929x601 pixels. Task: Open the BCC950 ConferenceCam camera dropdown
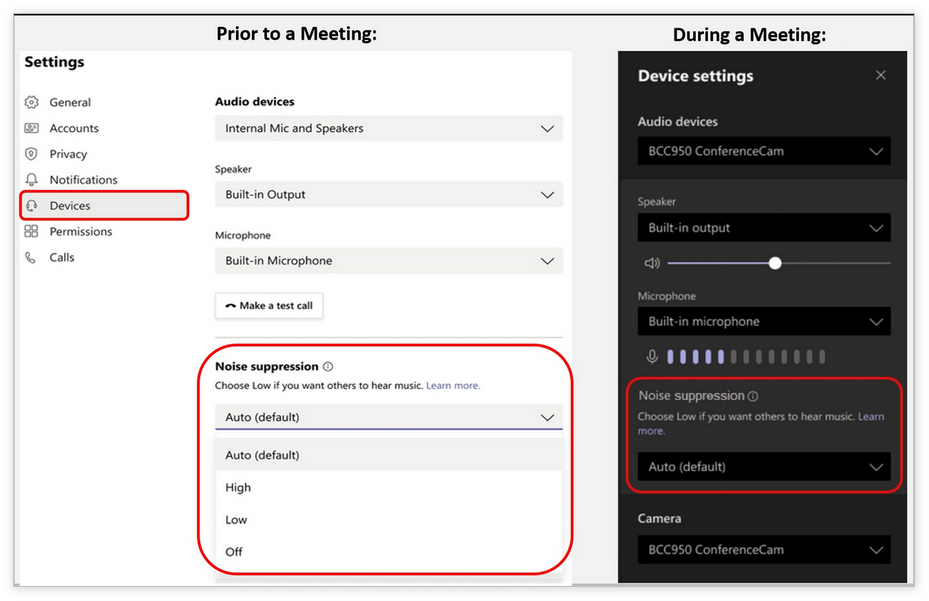coord(764,550)
